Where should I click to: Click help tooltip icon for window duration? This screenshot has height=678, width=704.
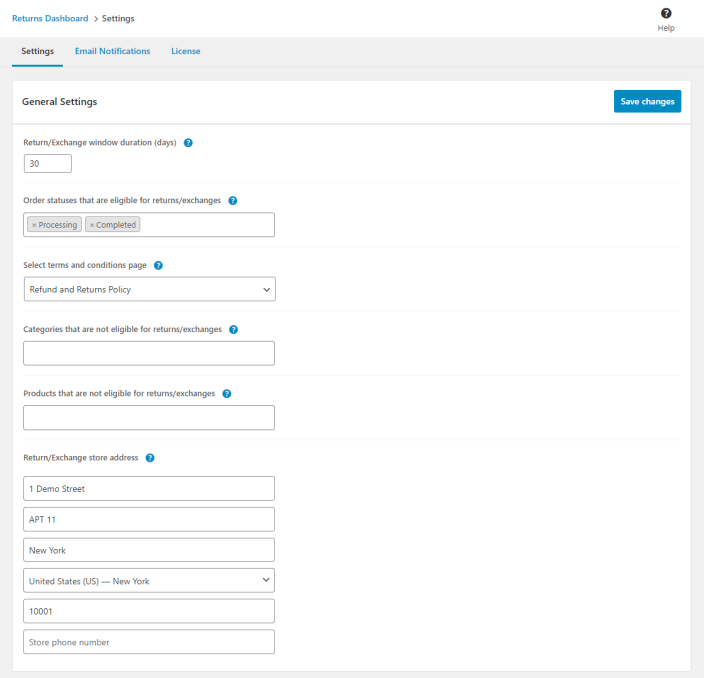point(188,143)
